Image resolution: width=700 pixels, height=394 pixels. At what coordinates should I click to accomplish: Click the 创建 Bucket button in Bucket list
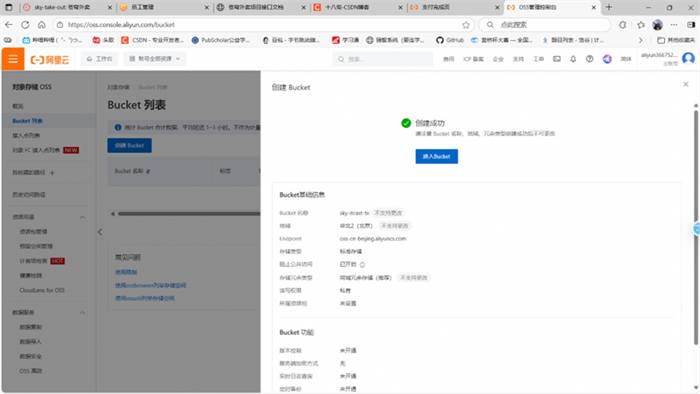pyautogui.click(x=129, y=145)
